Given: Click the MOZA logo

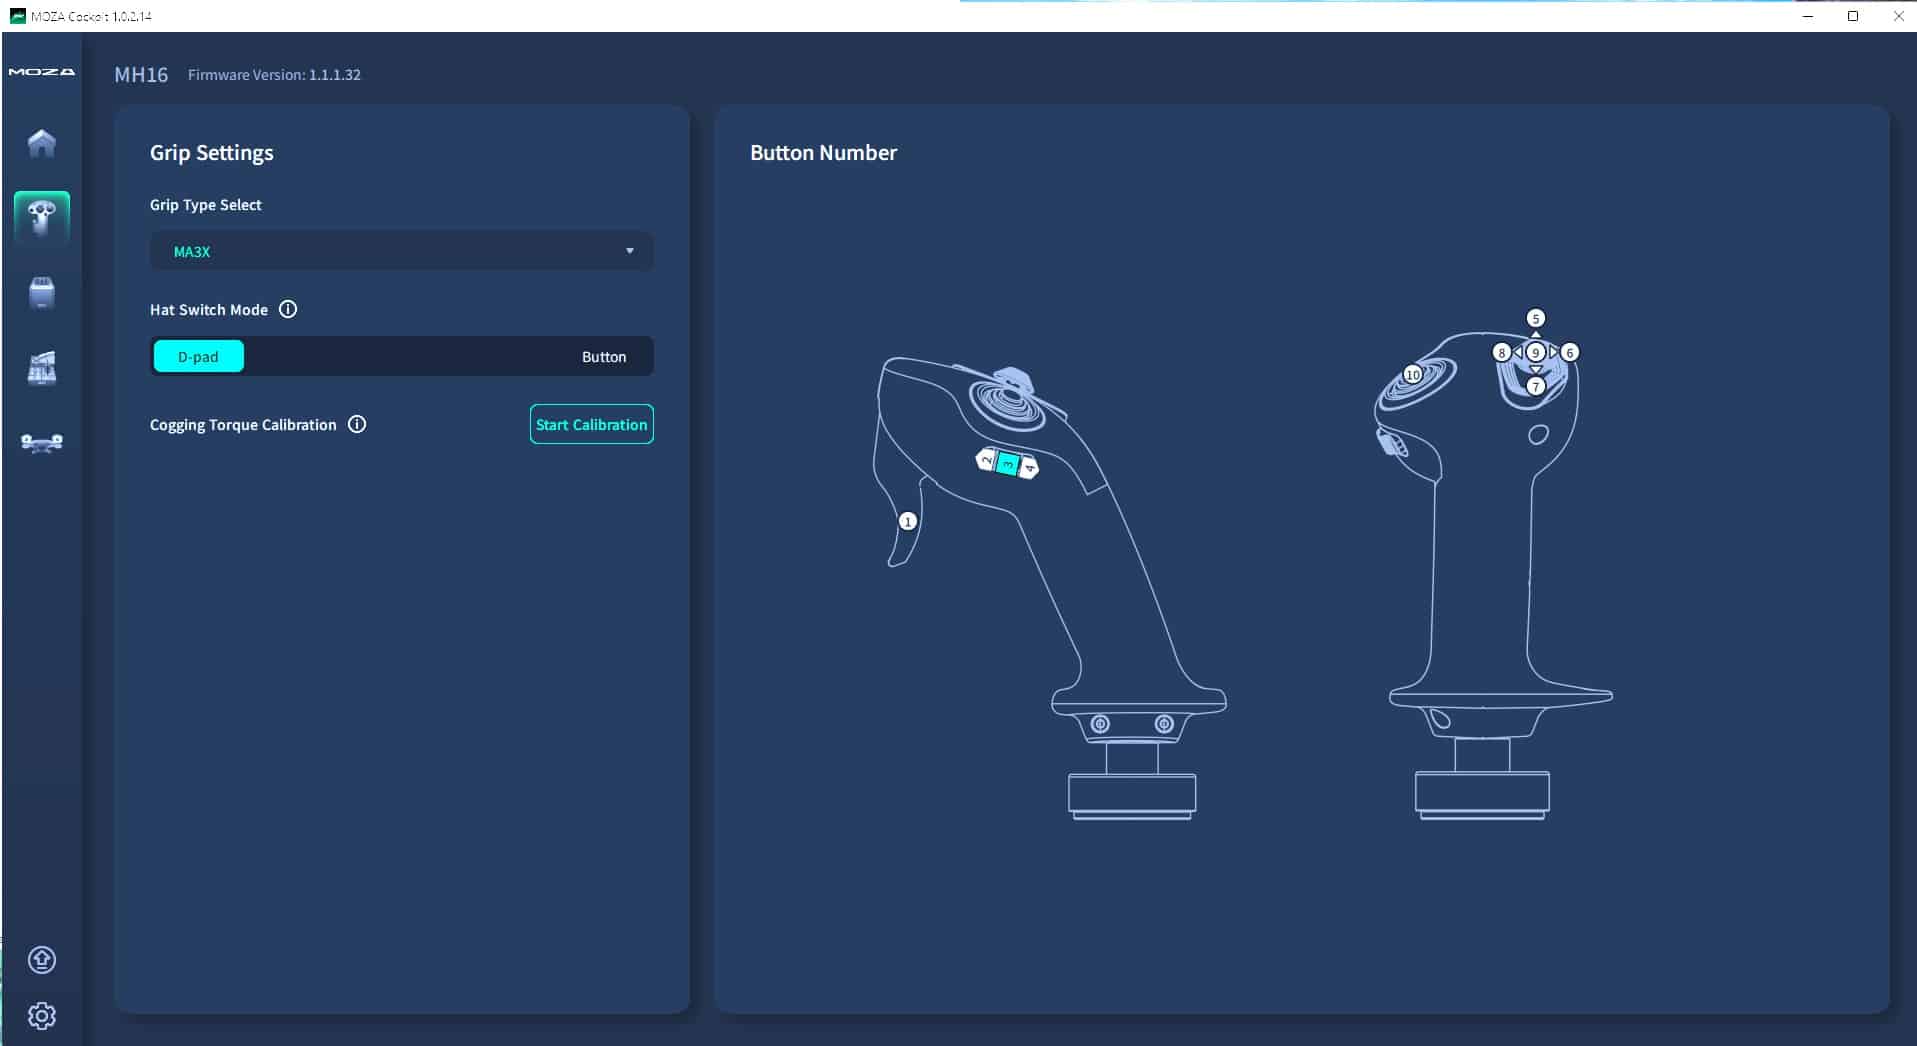Looking at the screenshot, I should pos(41,72).
